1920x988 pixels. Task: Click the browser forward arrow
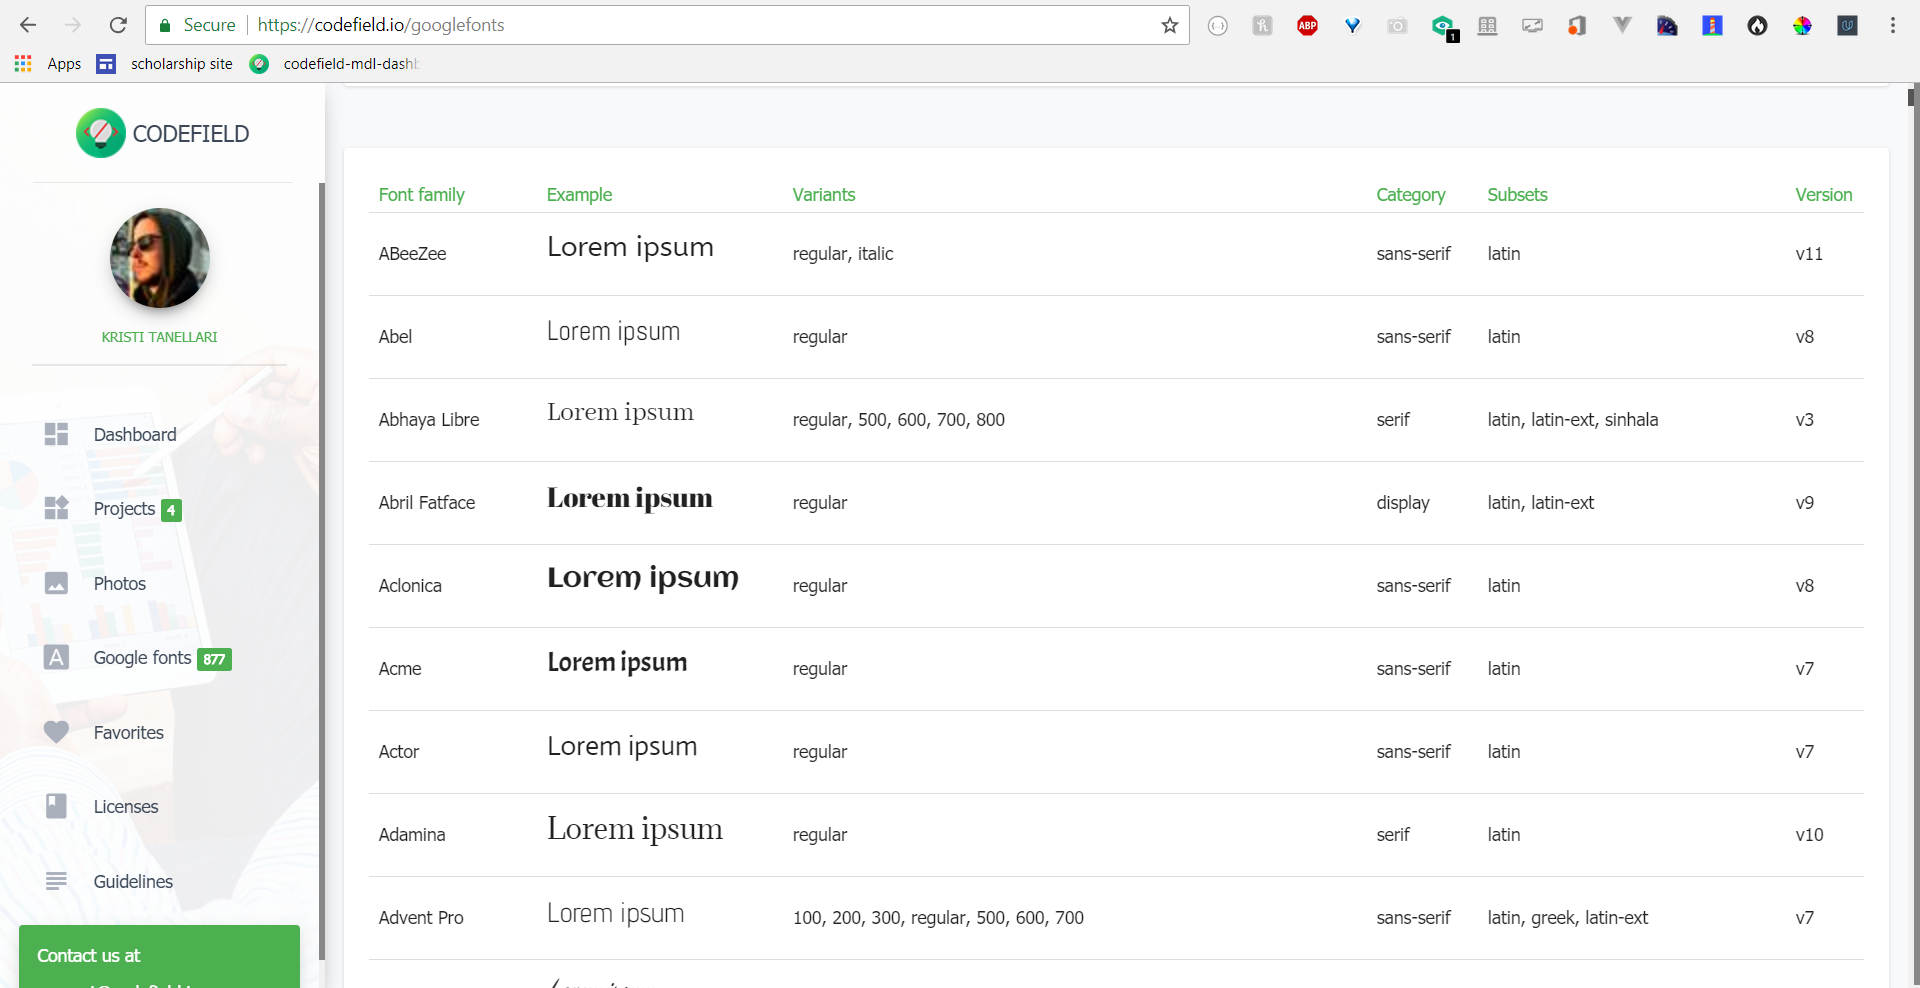pyautogui.click(x=73, y=25)
